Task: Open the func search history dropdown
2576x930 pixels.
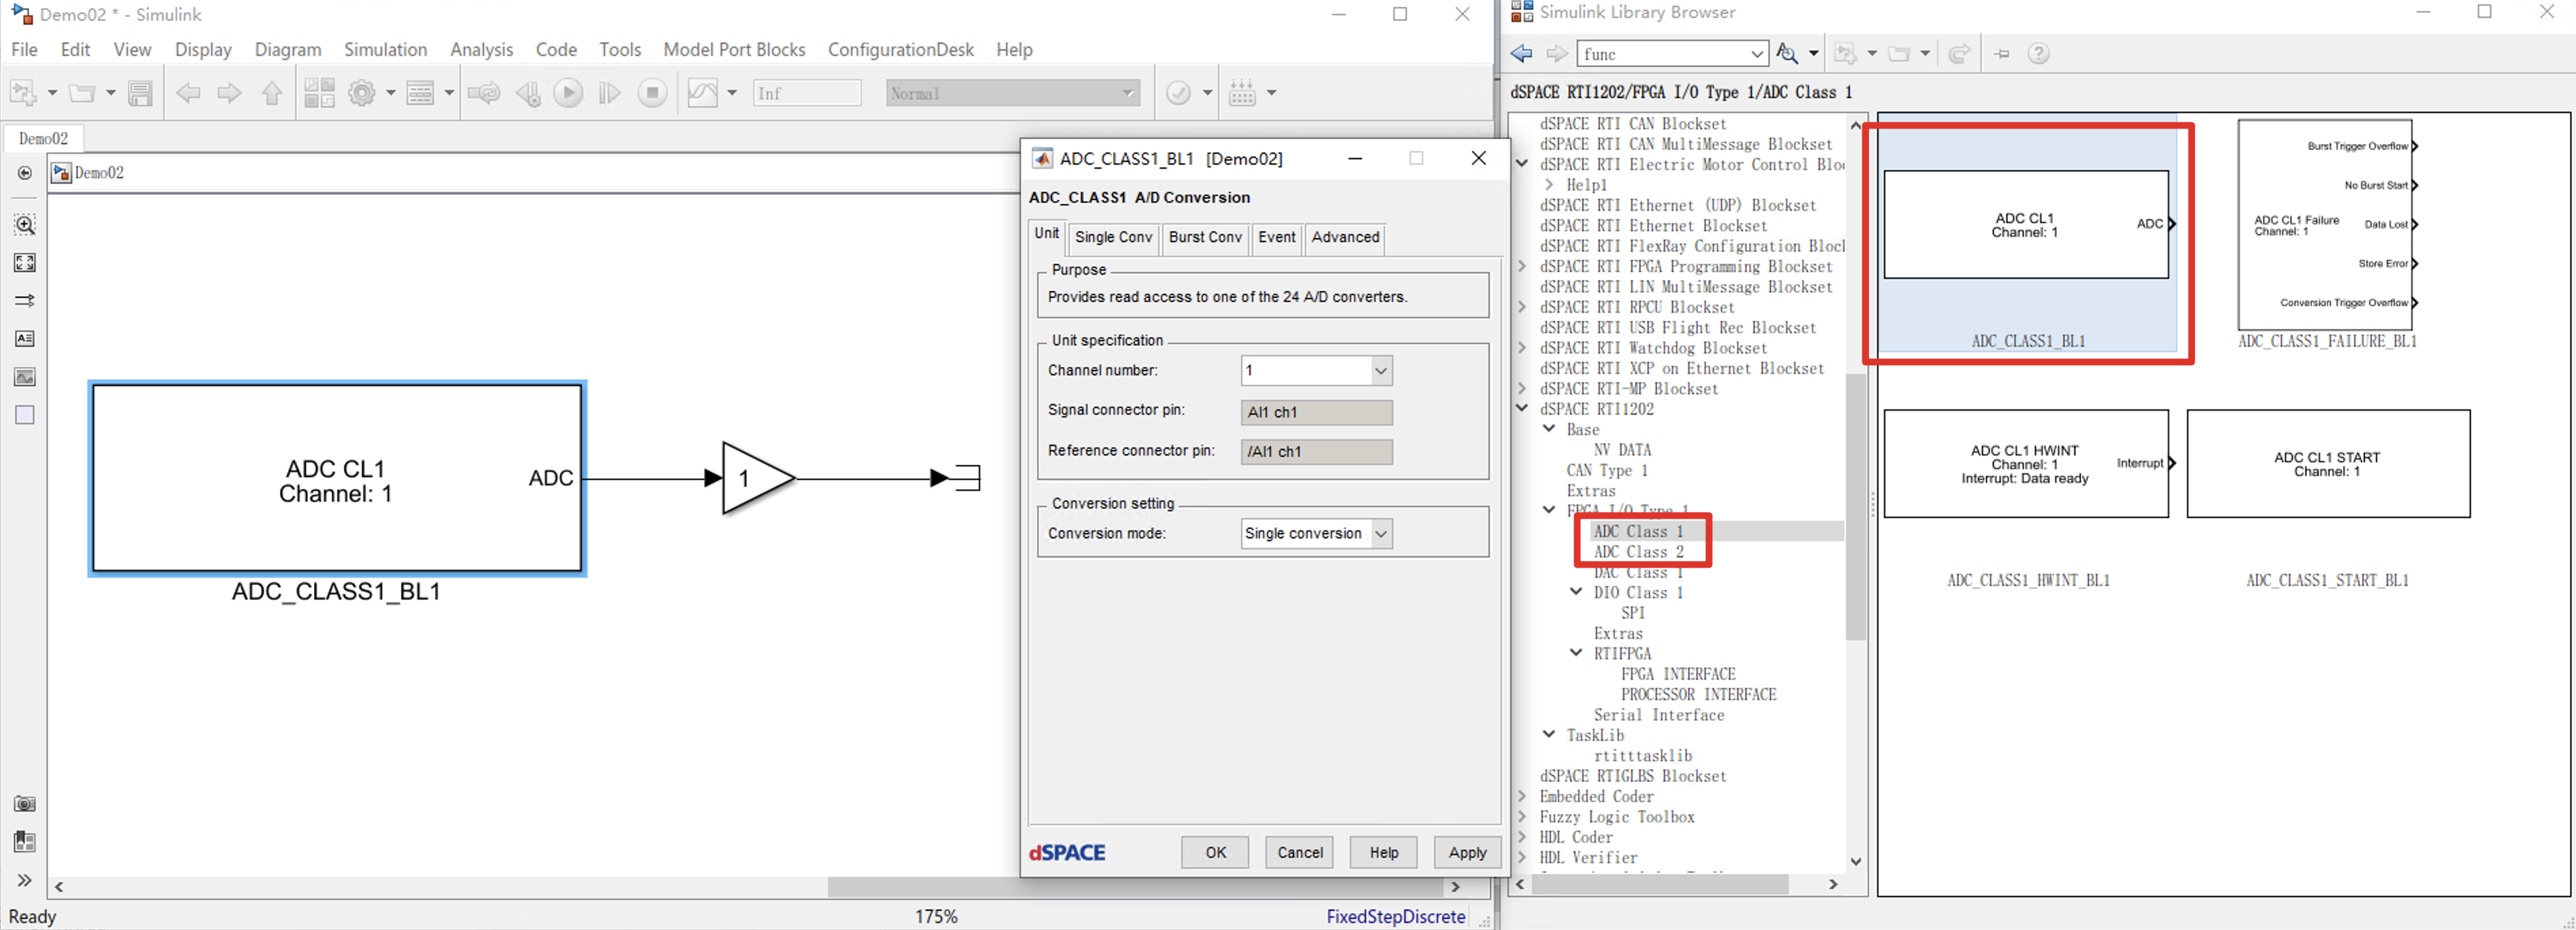Action: point(1757,54)
